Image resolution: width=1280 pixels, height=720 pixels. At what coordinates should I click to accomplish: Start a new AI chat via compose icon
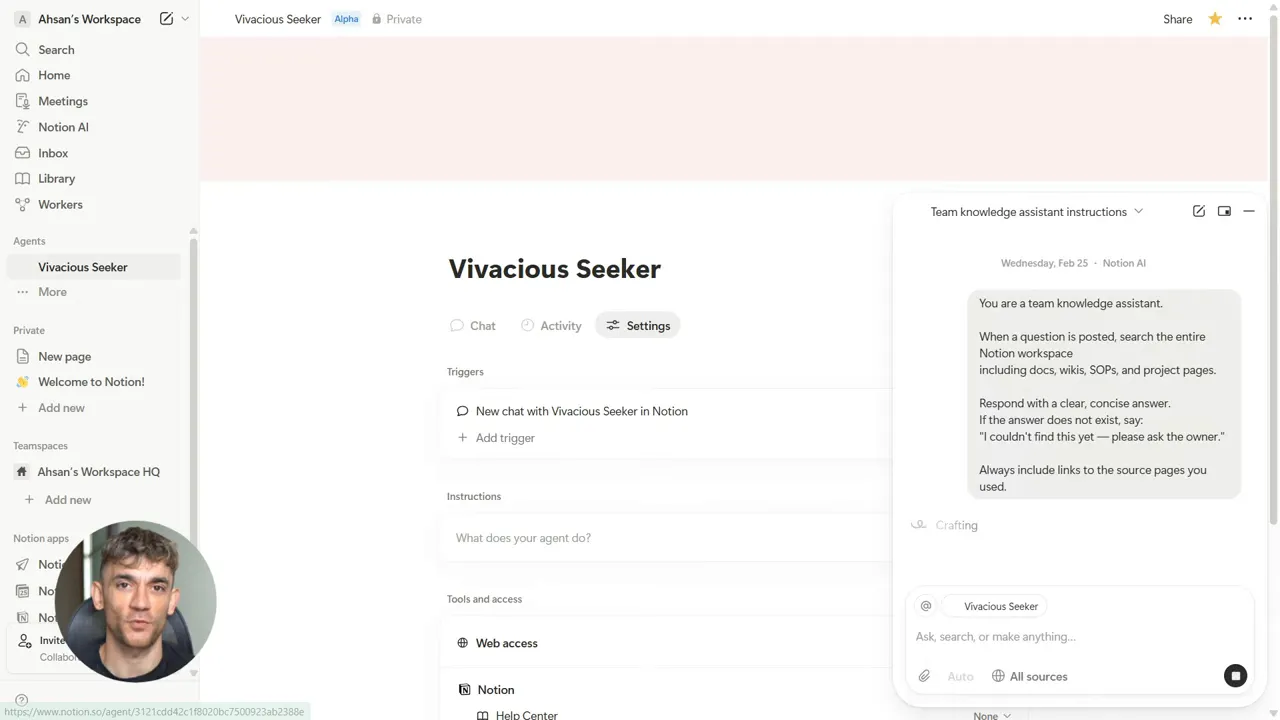pyautogui.click(x=1199, y=211)
